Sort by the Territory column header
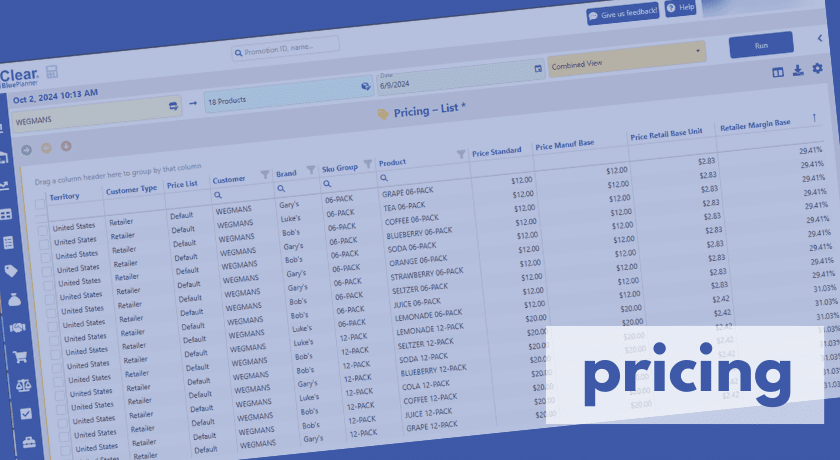Image resolution: width=840 pixels, height=460 pixels. tap(64, 197)
